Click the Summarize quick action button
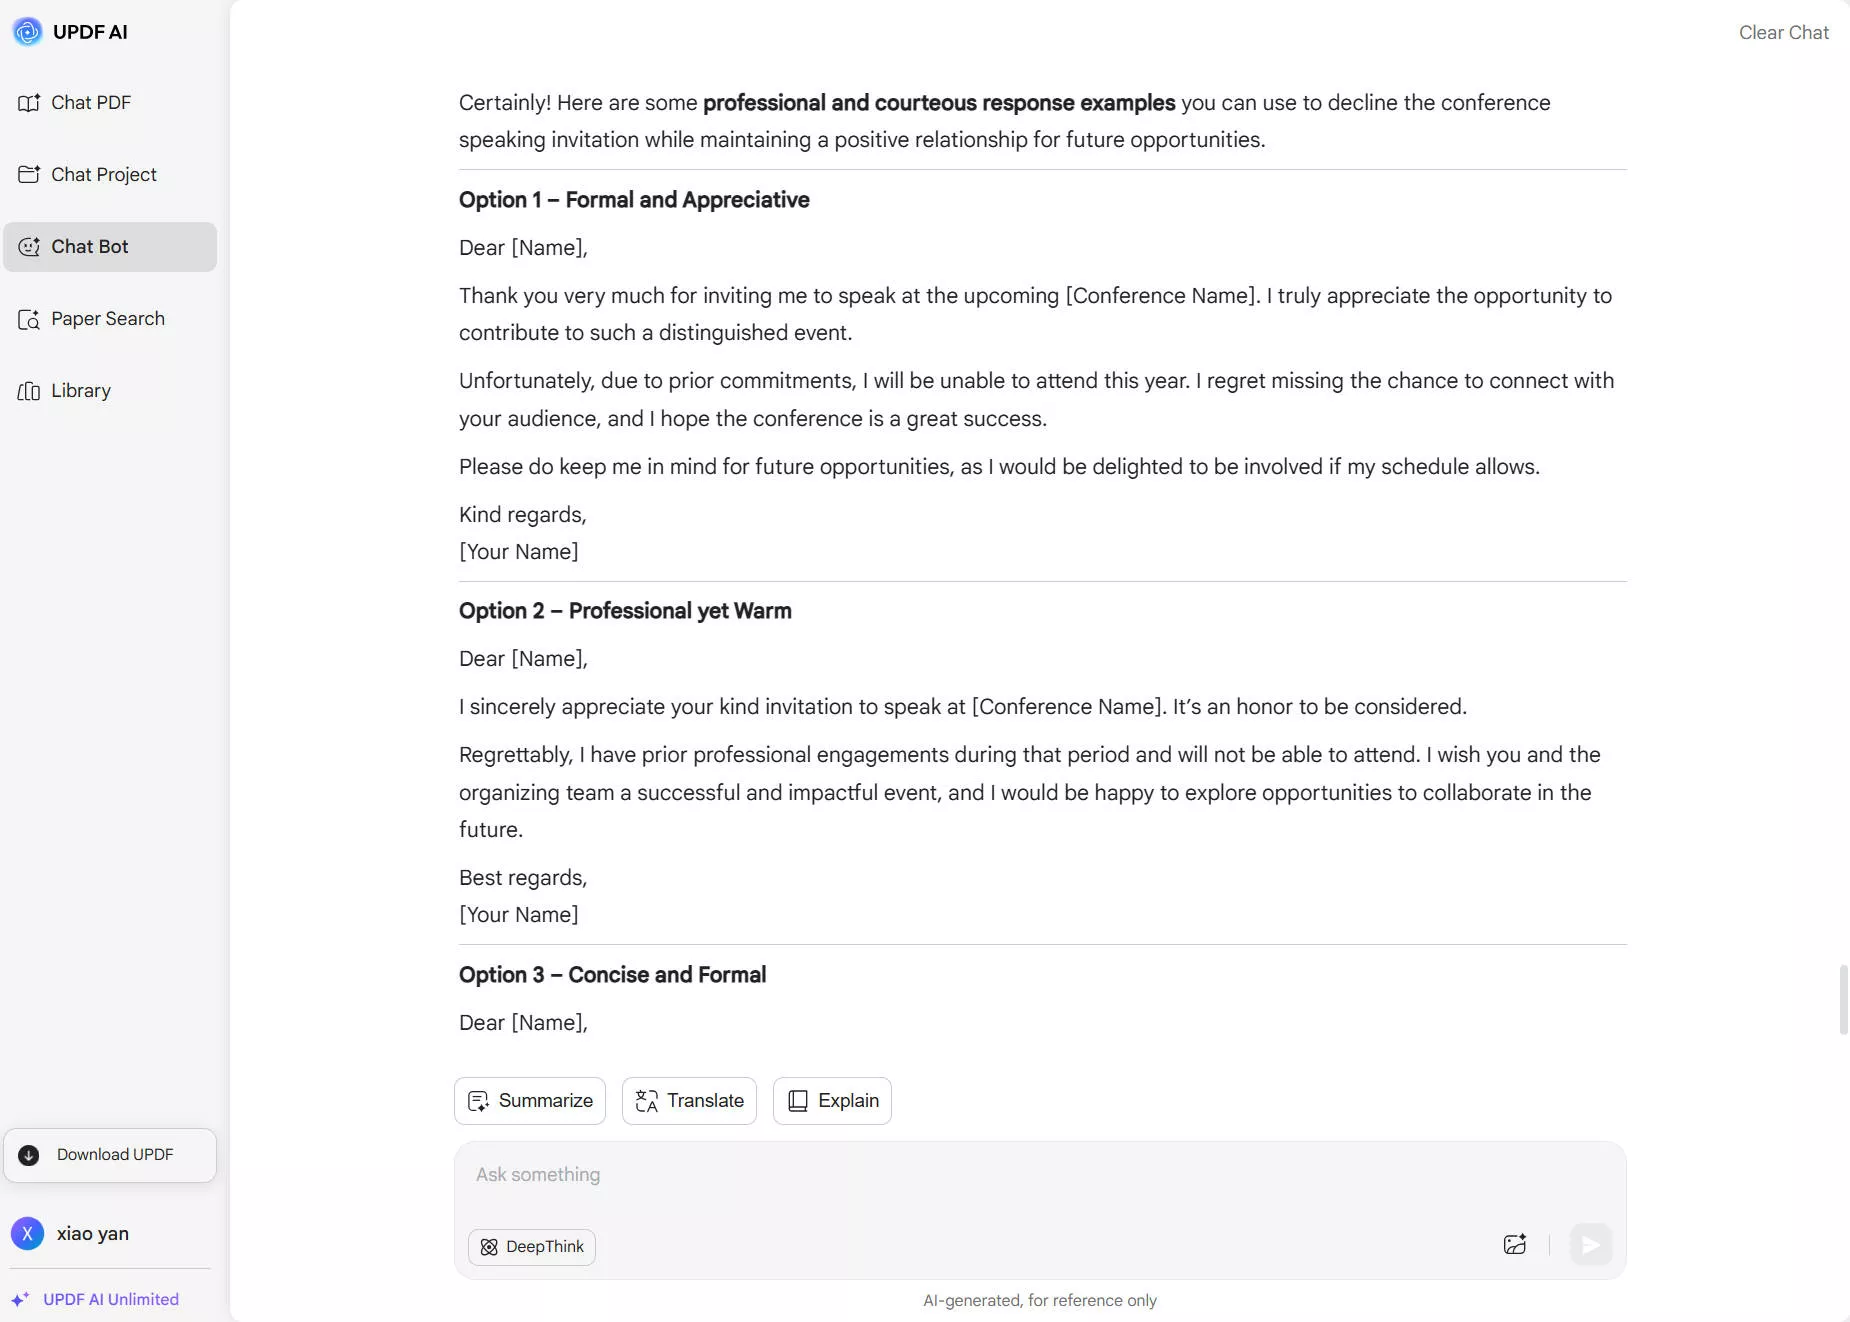 point(529,1100)
